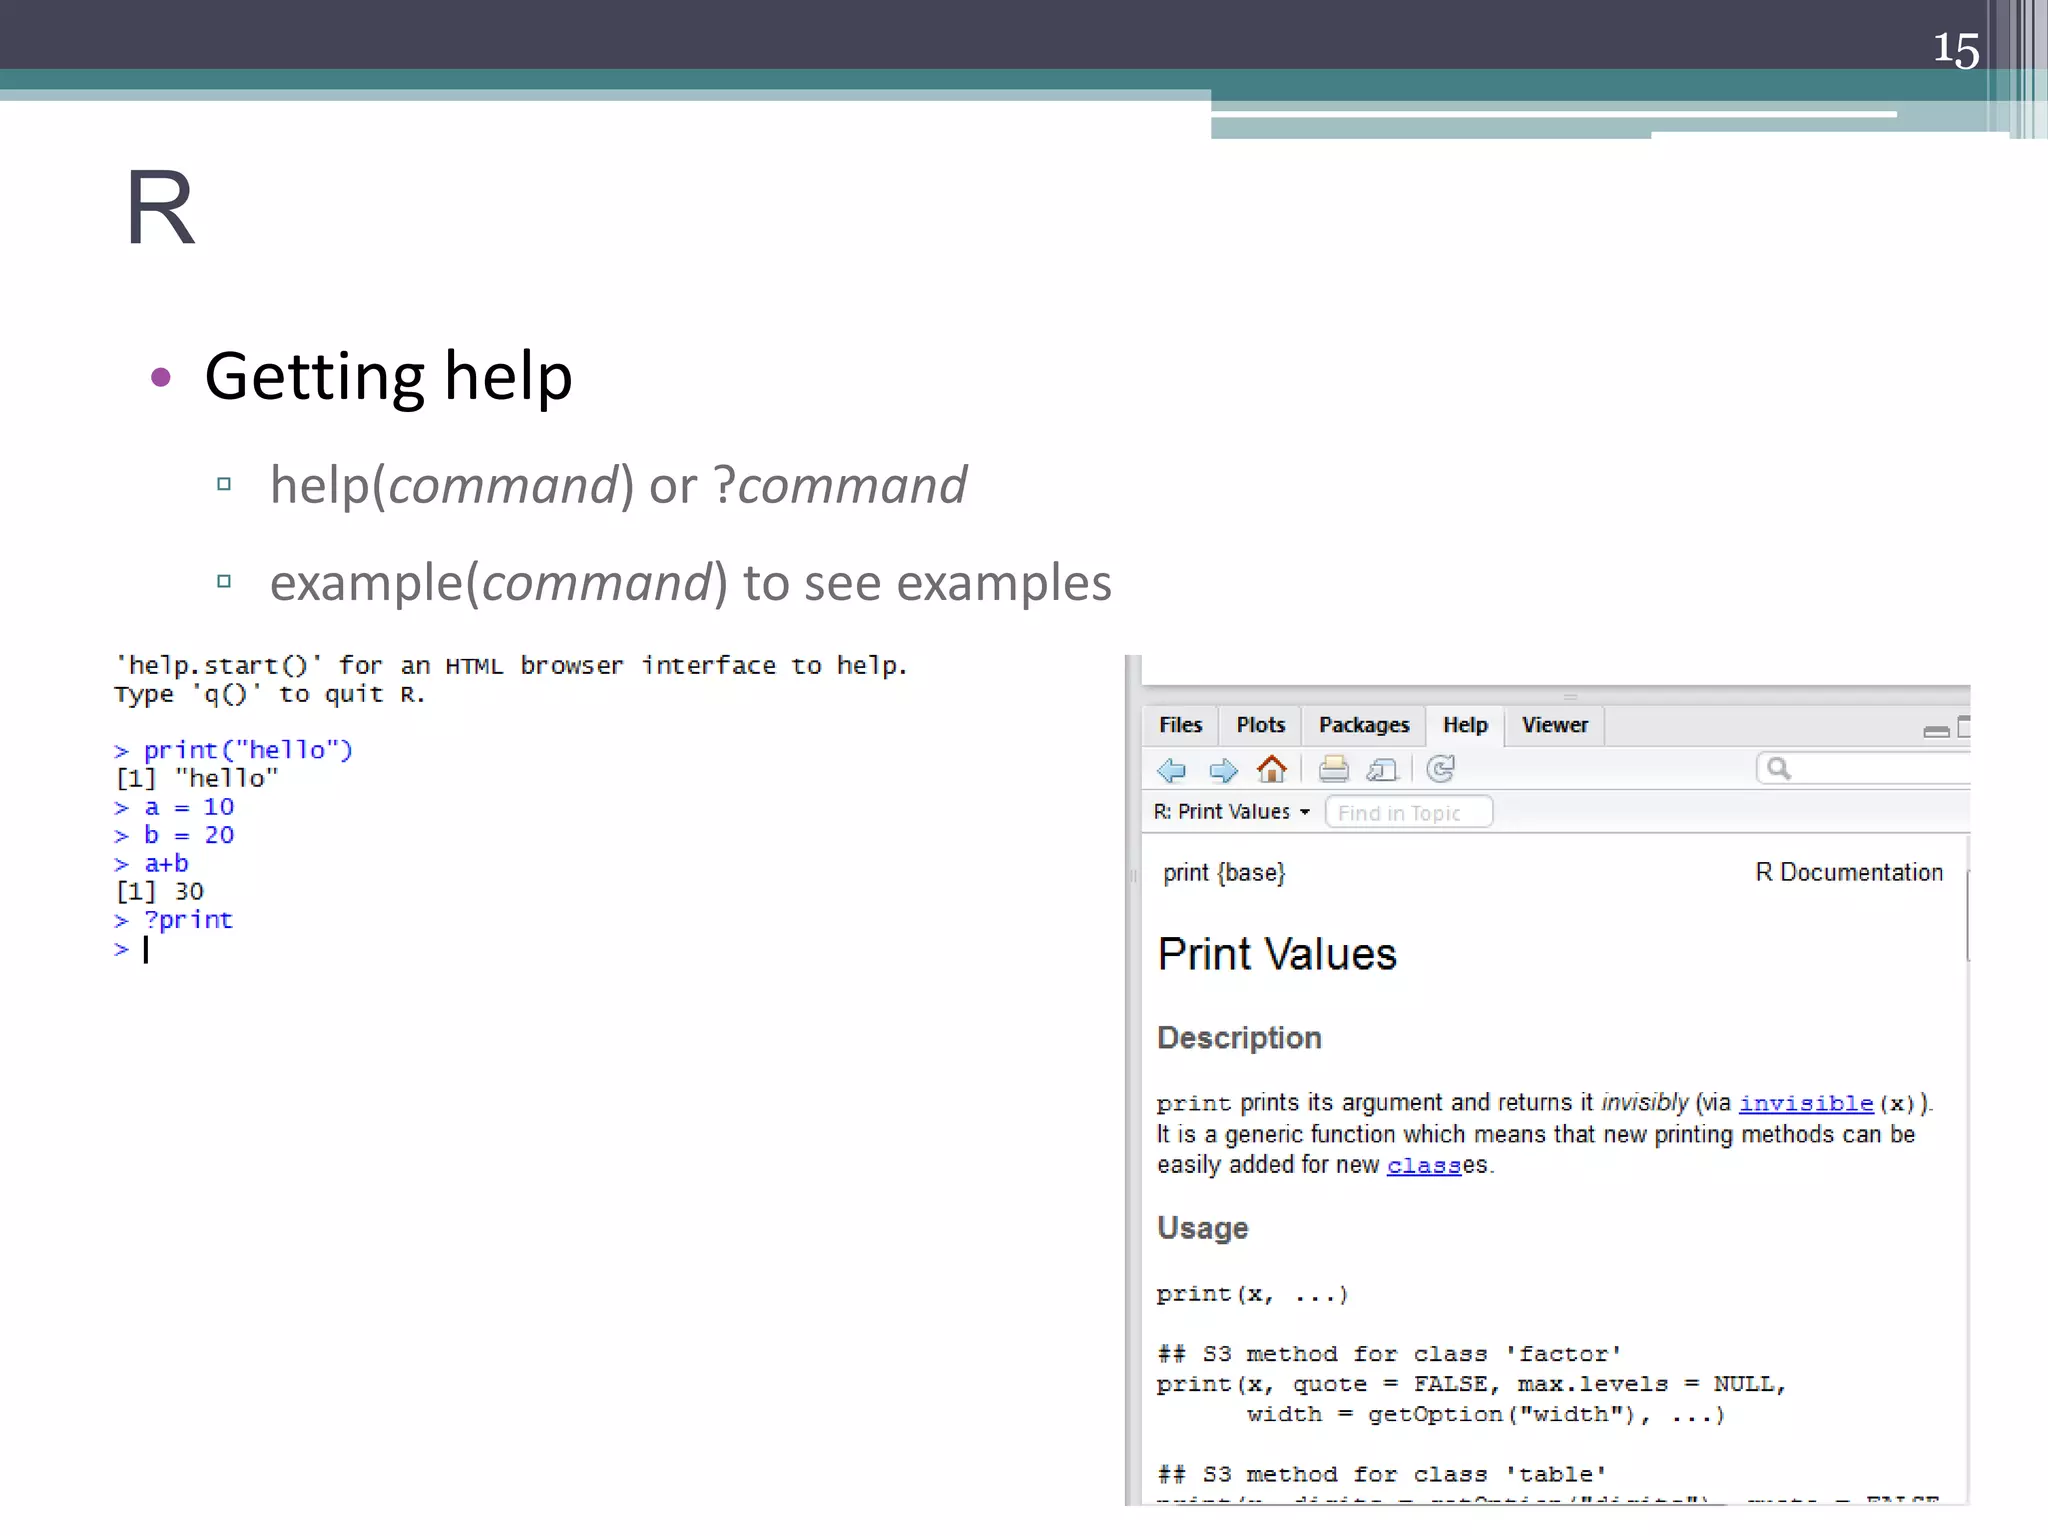Expand the R: Print Values topic dropdown
Image resolution: width=2048 pixels, height=1536 pixels.
pyautogui.click(x=1232, y=812)
